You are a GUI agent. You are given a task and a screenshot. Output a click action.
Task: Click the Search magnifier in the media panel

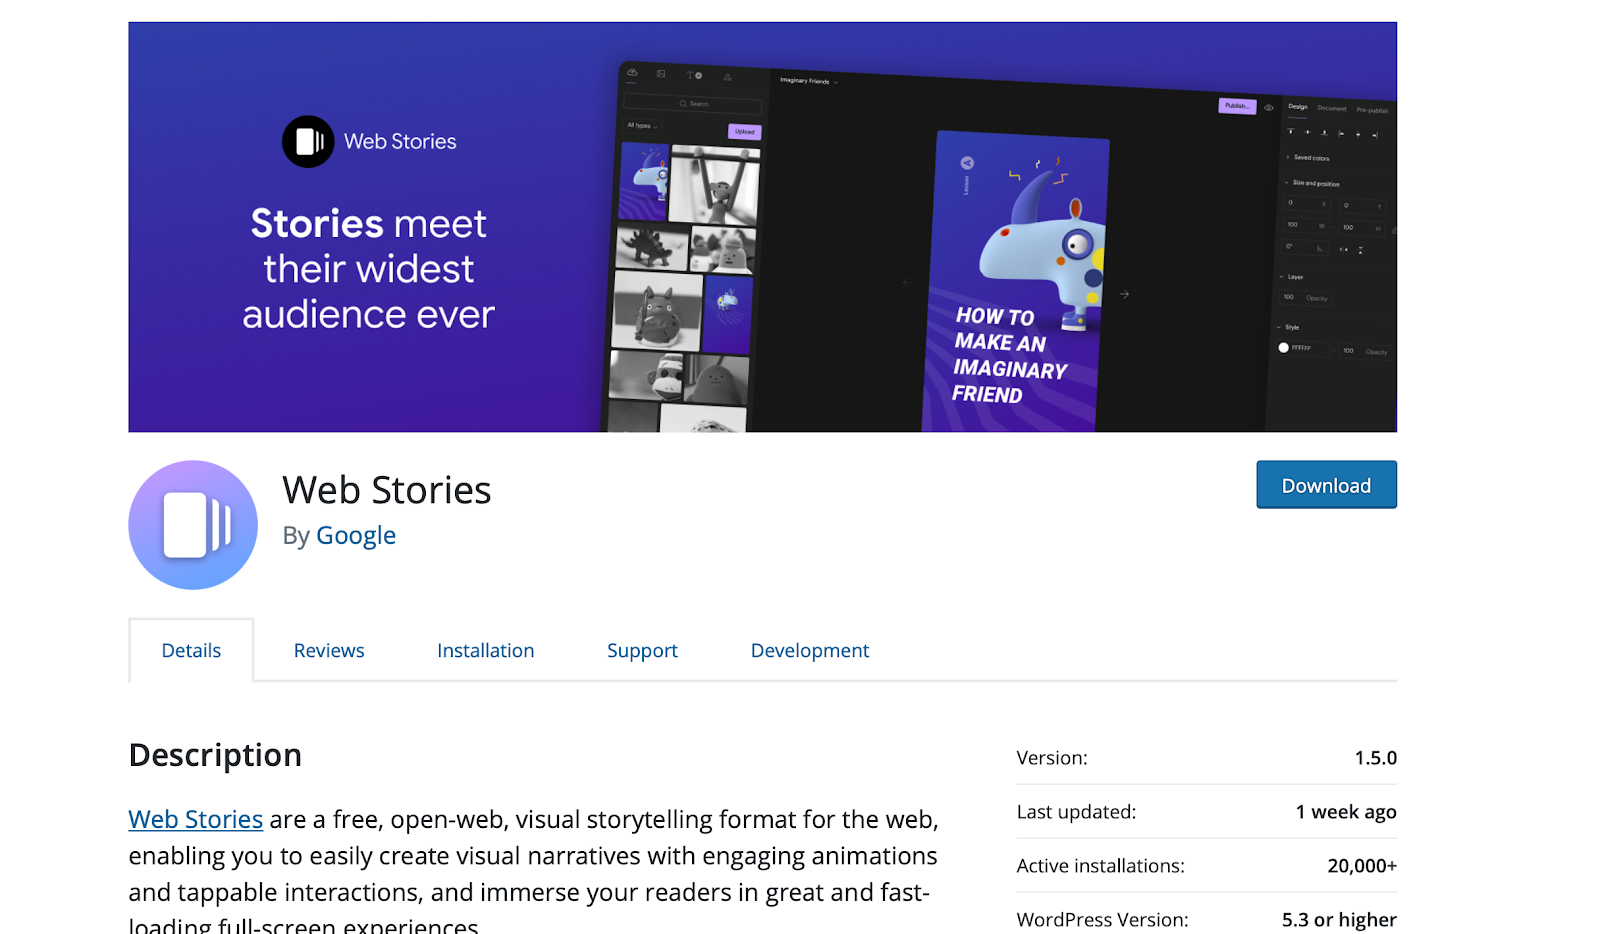pyautogui.click(x=683, y=104)
